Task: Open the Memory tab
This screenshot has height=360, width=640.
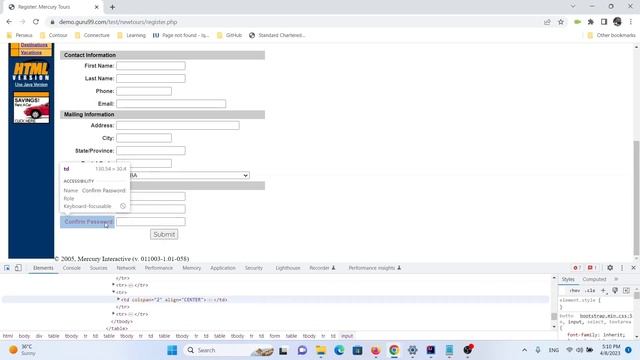Action: (x=192, y=268)
